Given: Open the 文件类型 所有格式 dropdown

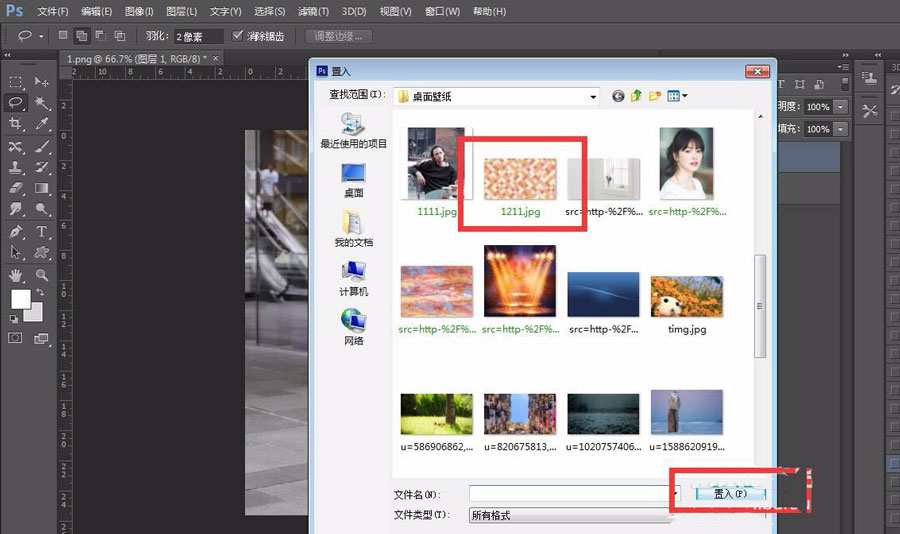Looking at the screenshot, I should click(571, 515).
